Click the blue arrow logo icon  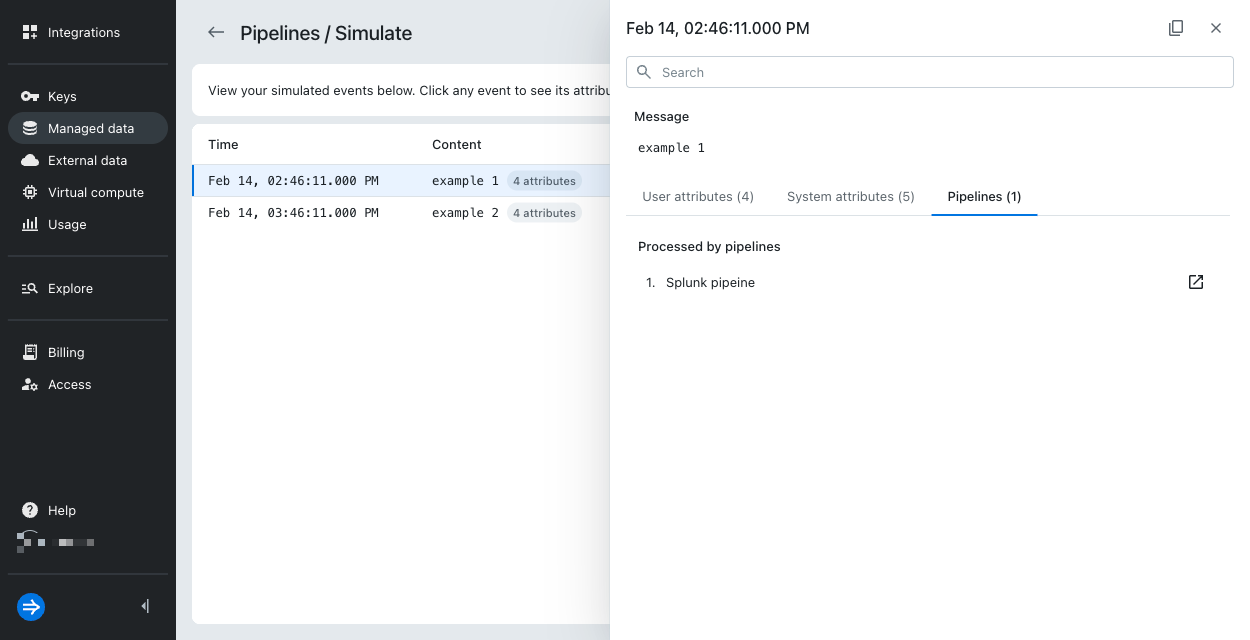tap(31, 606)
